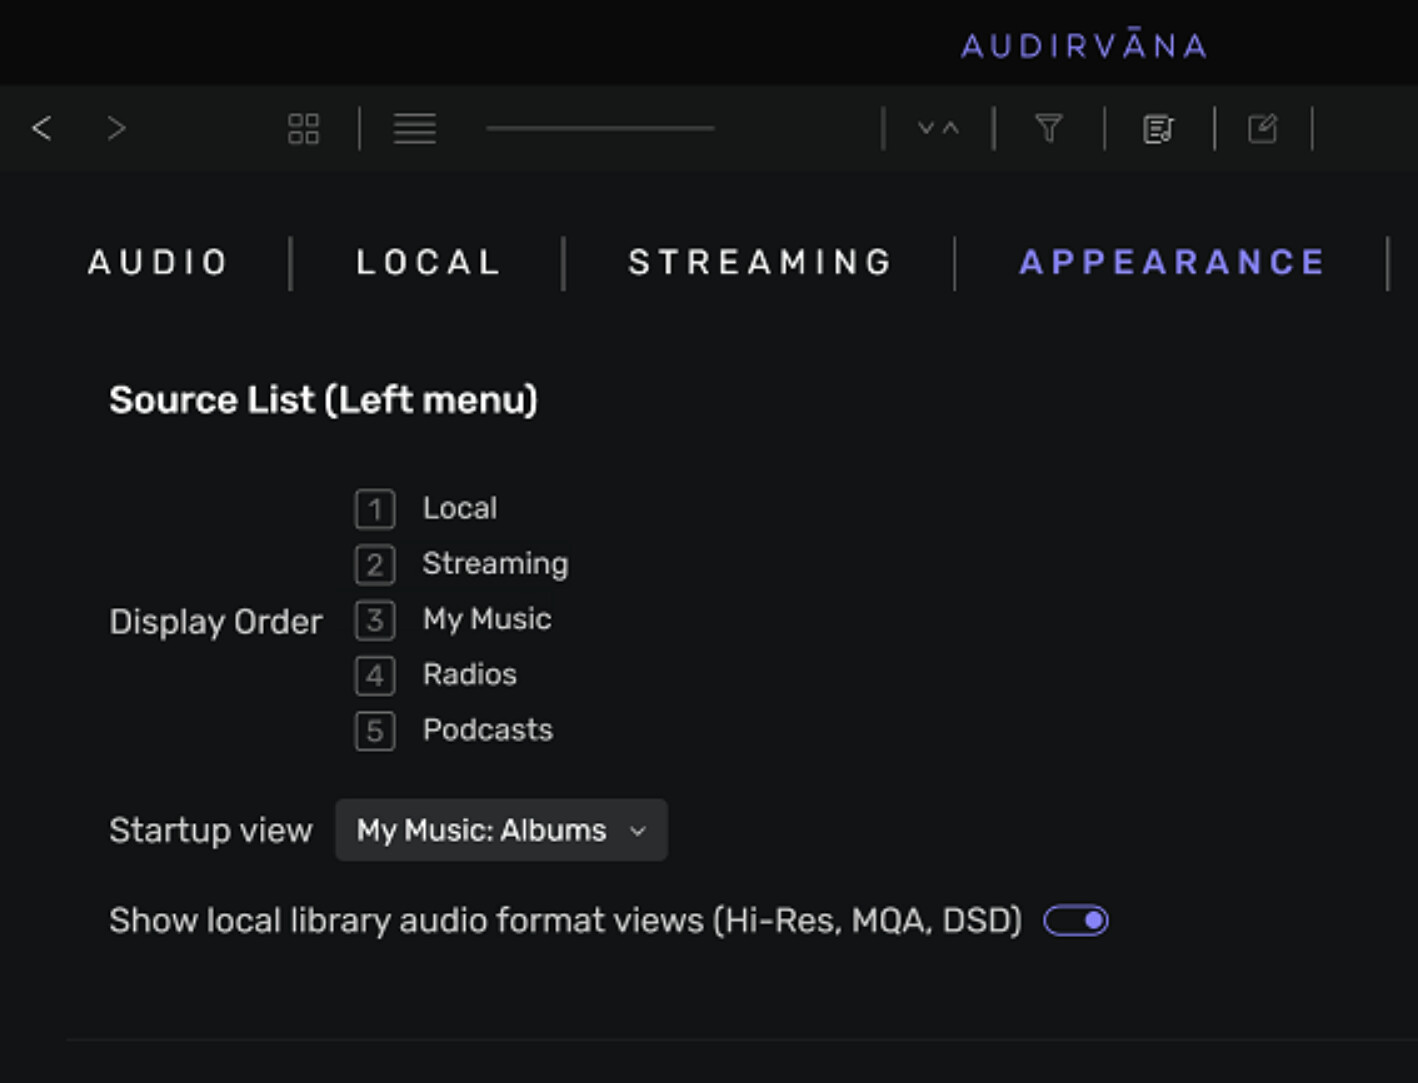Toggle local library audio format views
This screenshot has width=1418, height=1083.
[x=1076, y=920]
